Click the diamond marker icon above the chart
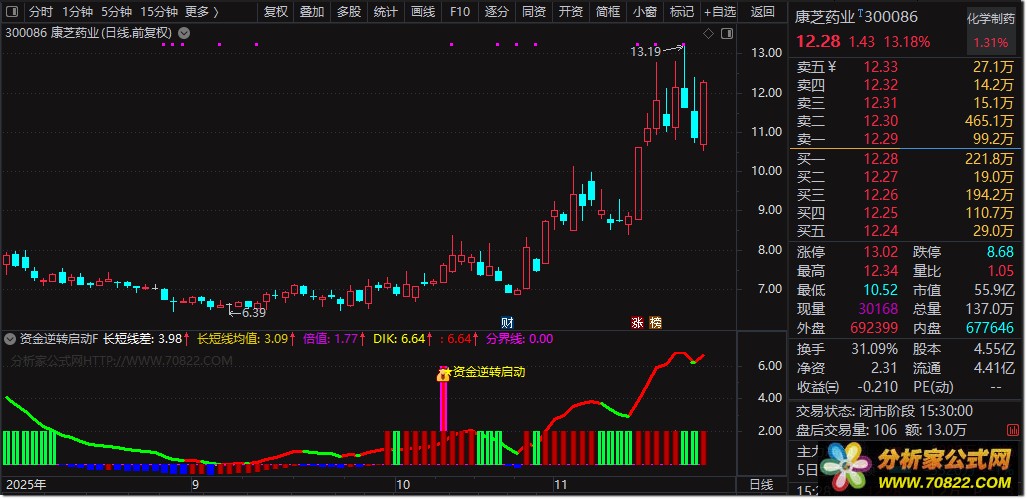 (708, 33)
